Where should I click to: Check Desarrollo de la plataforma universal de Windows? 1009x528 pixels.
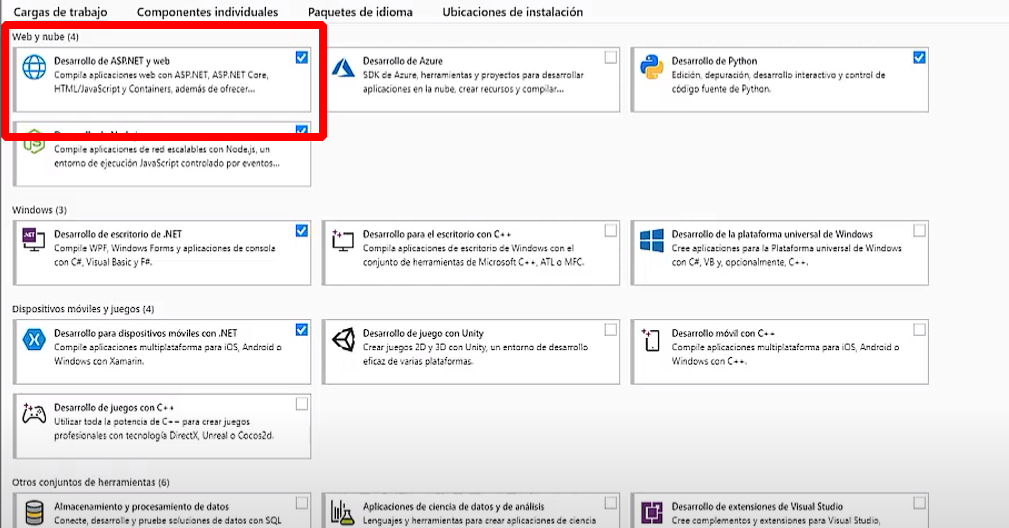pyautogui.click(x=920, y=230)
